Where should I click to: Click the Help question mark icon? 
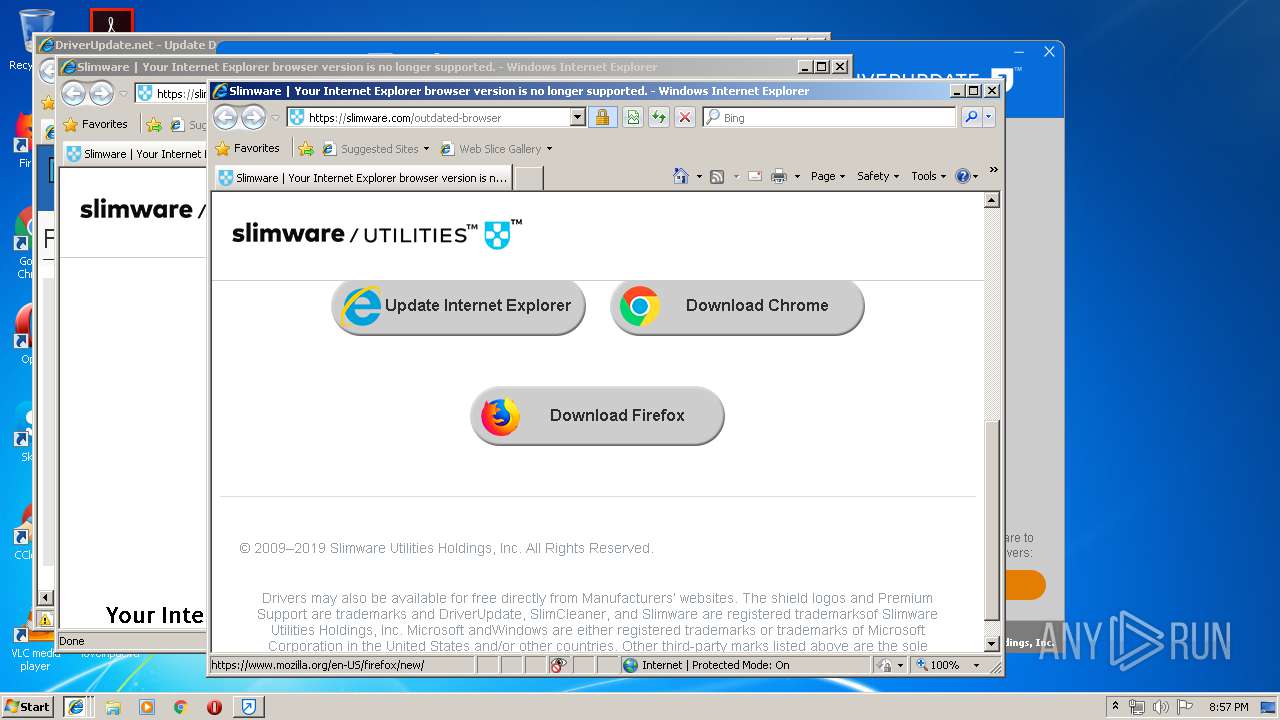tap(962, 176)
